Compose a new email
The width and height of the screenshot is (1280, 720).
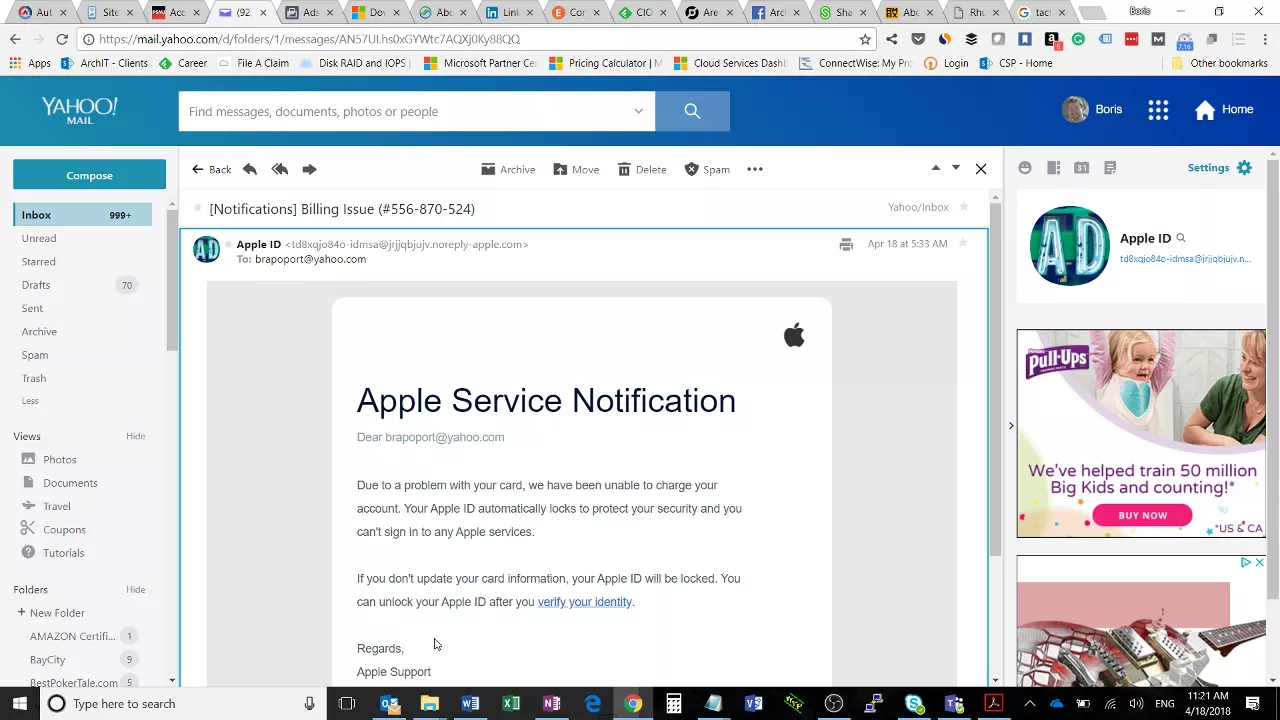(89, 175)
